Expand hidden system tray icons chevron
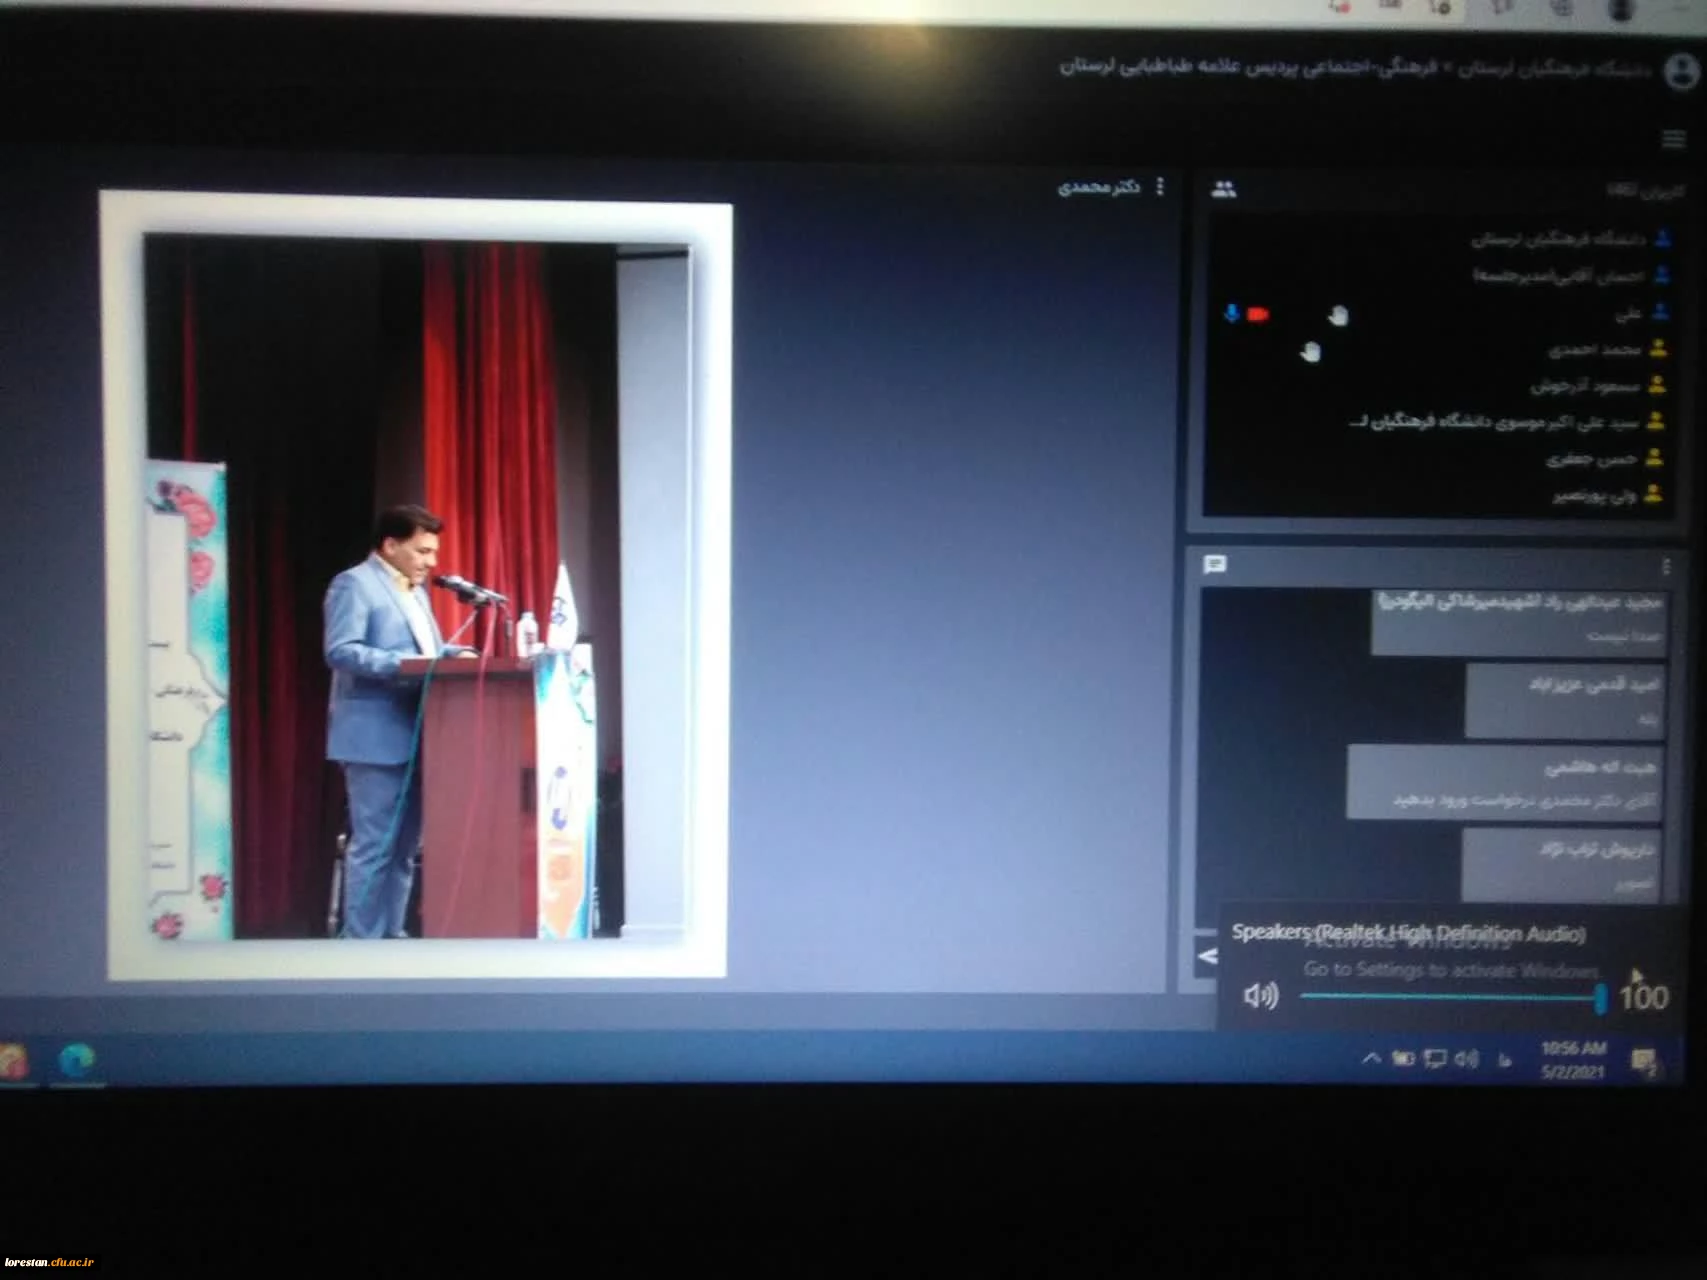 pos(1372,1058)
